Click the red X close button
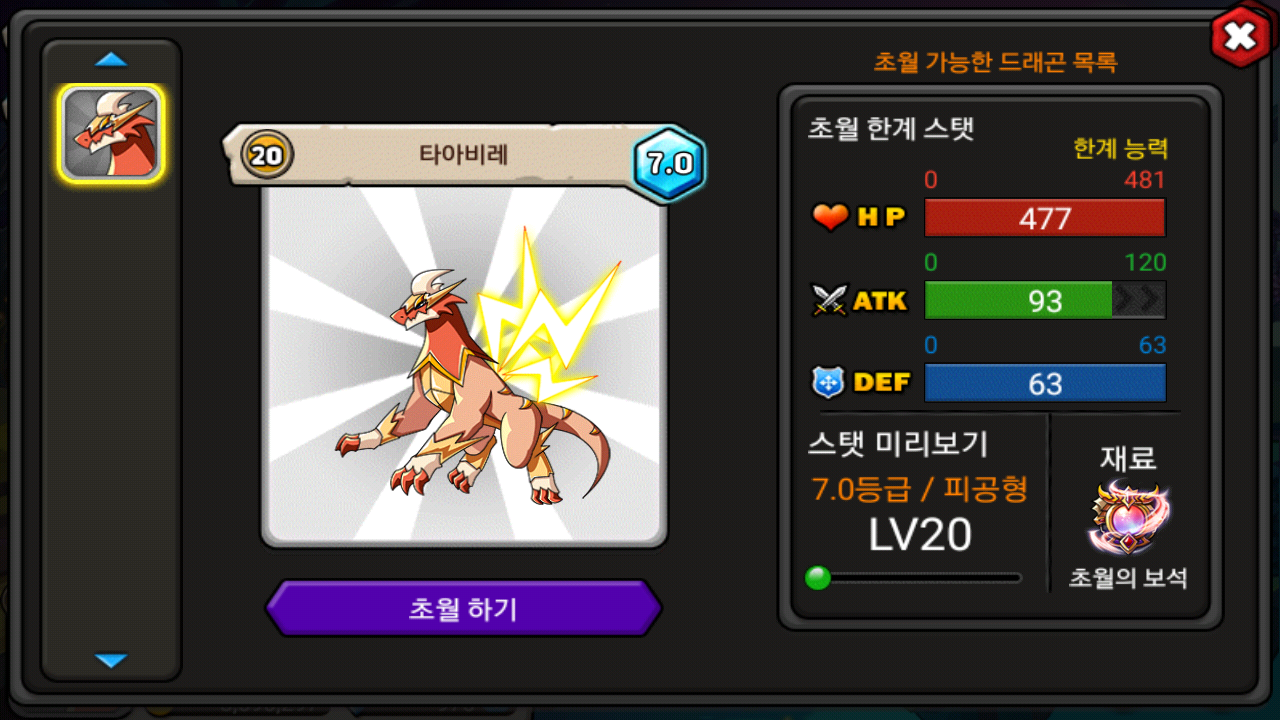 [x=1240, y=37]
